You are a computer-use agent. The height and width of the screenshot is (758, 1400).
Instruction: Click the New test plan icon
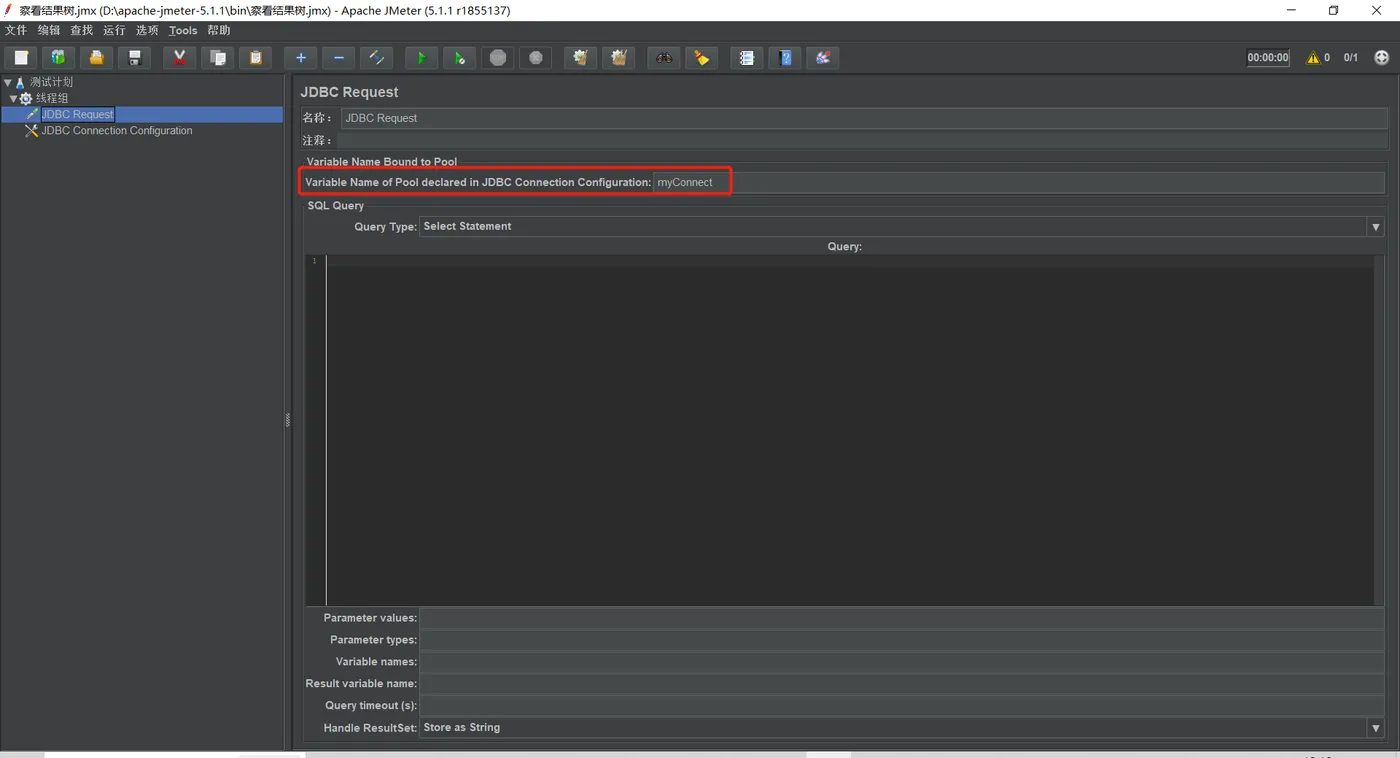coord(21,58)
